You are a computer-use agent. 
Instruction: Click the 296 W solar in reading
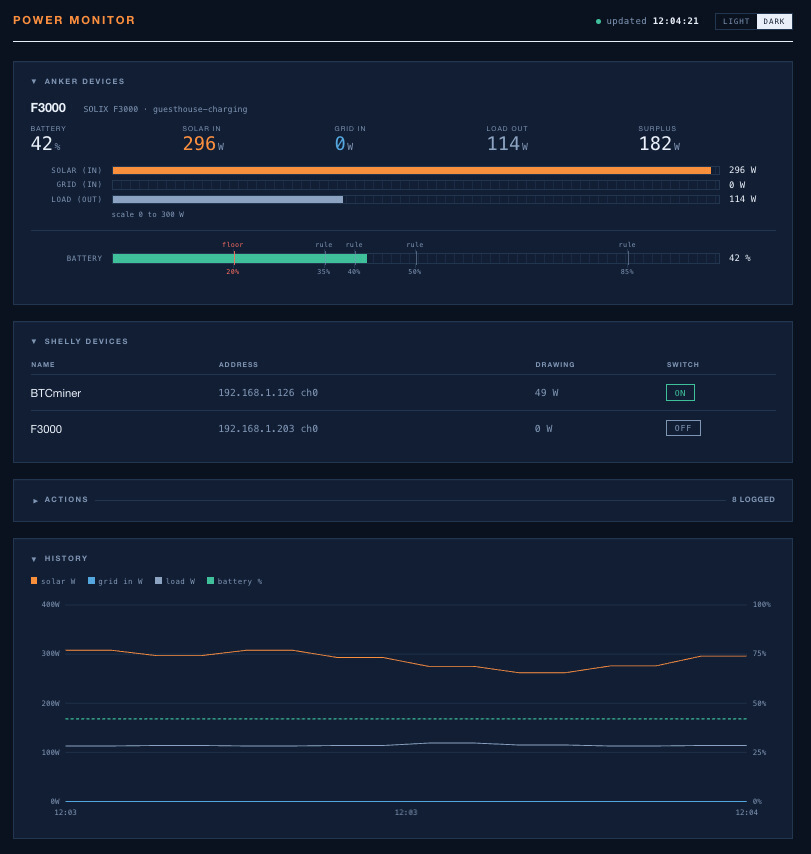(x=203, y=144)
